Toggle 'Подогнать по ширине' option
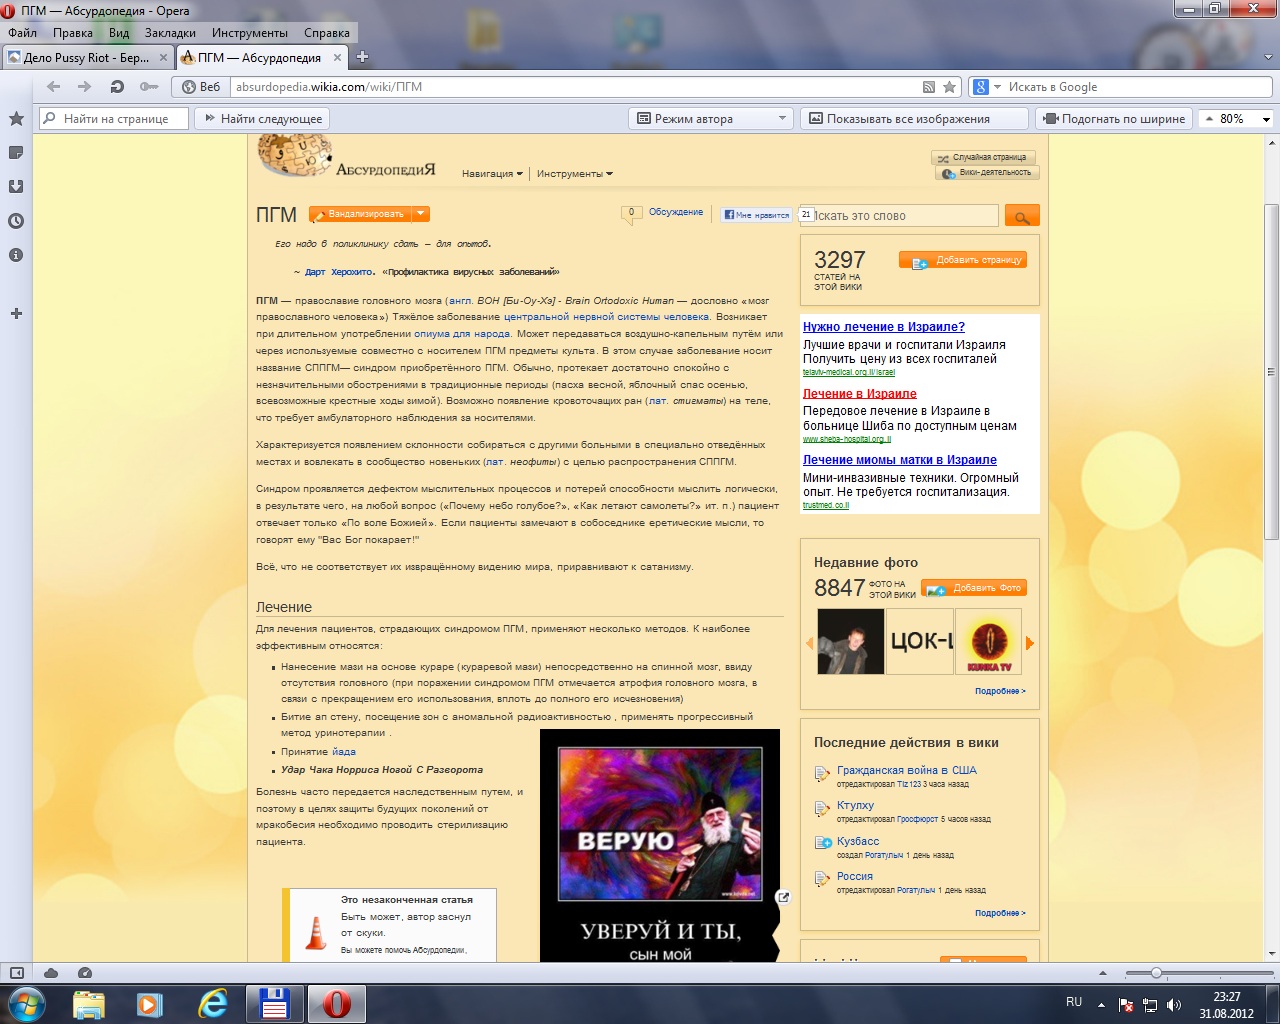The height and width of the screenshot is (1024, 1280). [1114, 119]
